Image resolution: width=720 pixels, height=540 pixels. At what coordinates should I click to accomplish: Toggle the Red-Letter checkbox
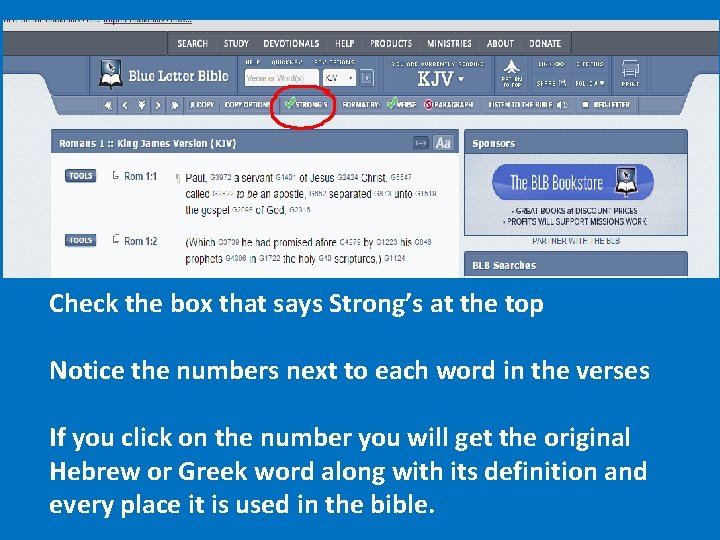click(585, 105)
